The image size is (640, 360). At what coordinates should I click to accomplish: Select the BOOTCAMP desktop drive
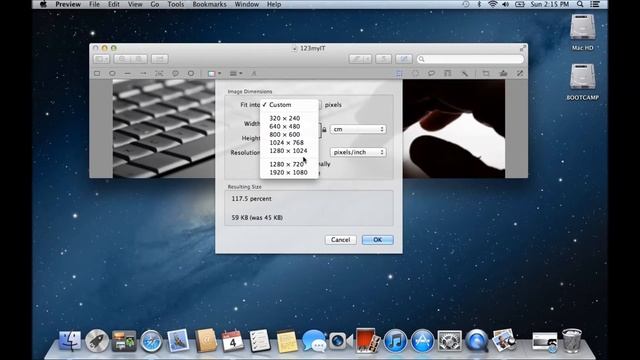point(582,82)
